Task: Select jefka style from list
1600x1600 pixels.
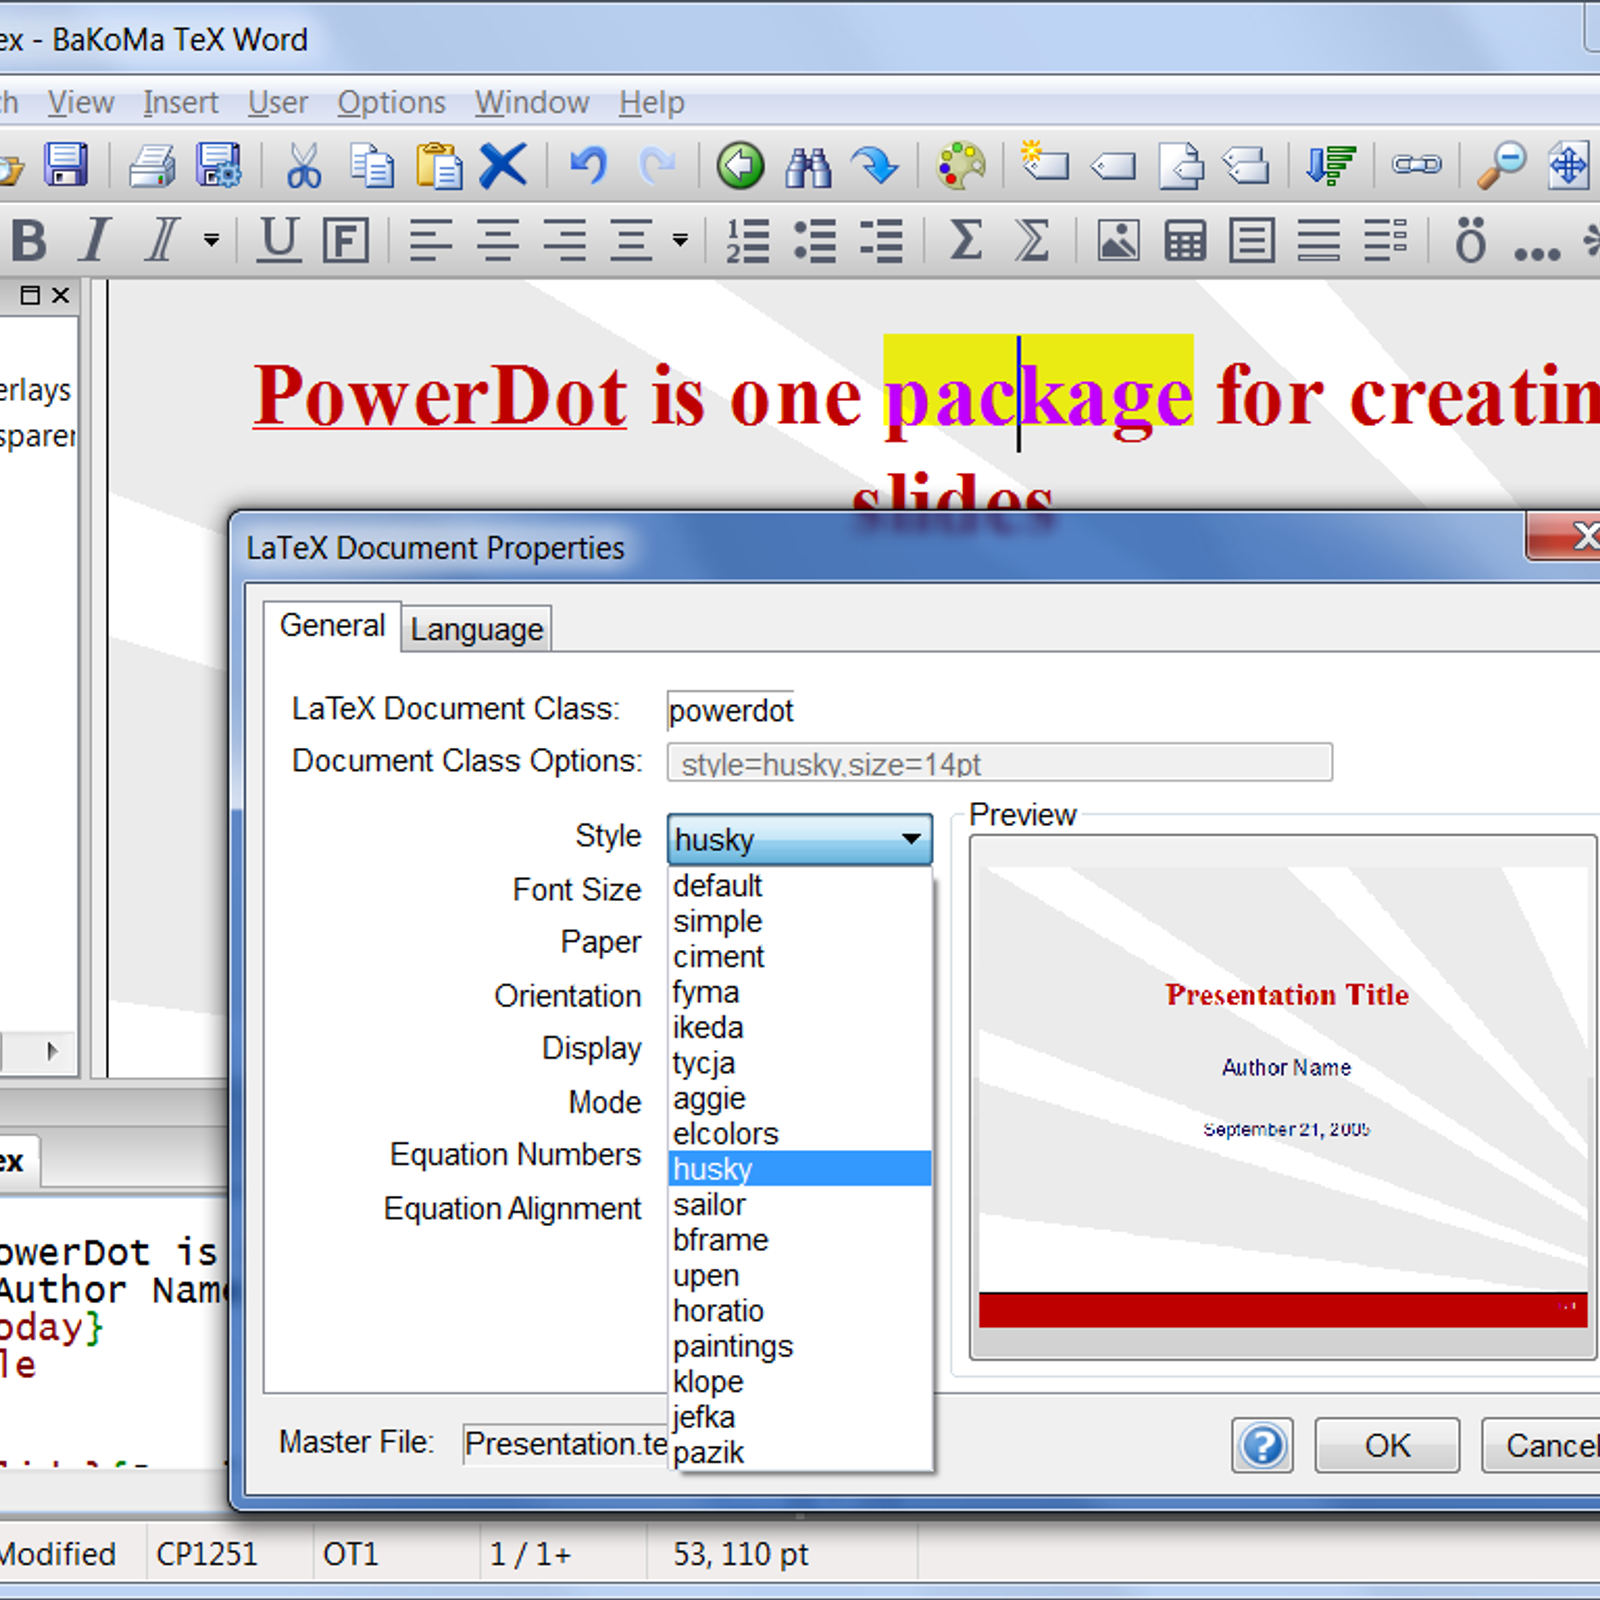Action: click(799, 1418)
